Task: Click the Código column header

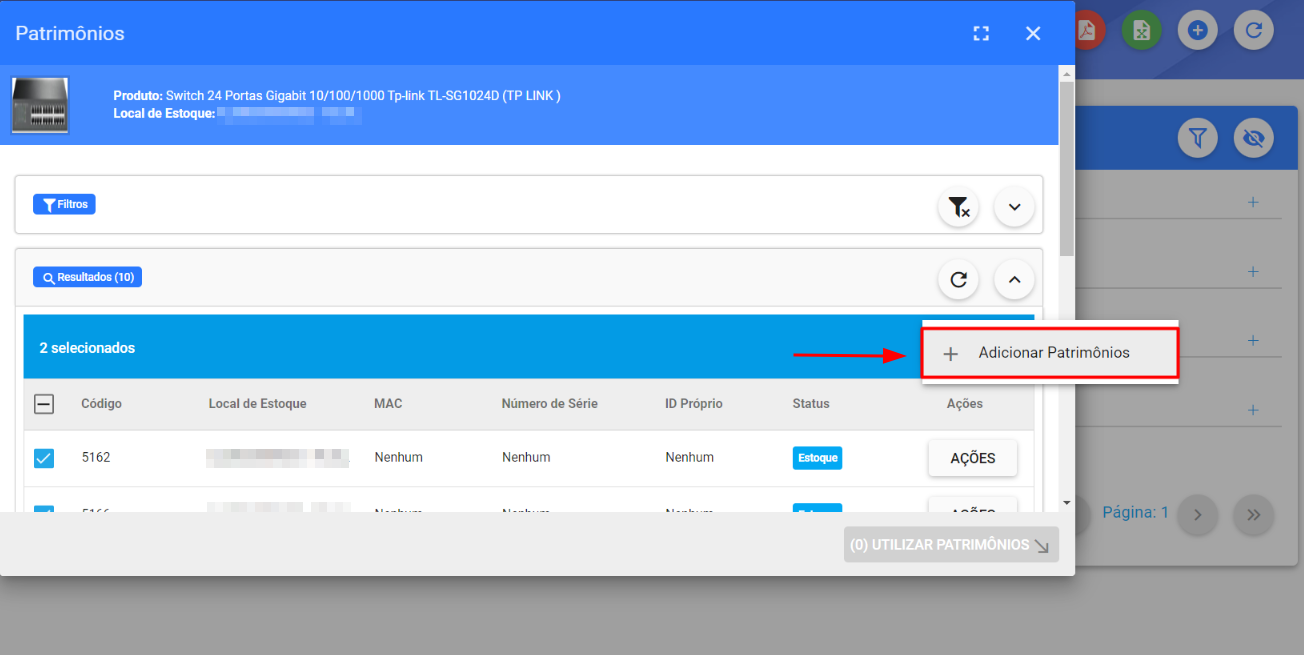Action: click(x=101, y=404)
